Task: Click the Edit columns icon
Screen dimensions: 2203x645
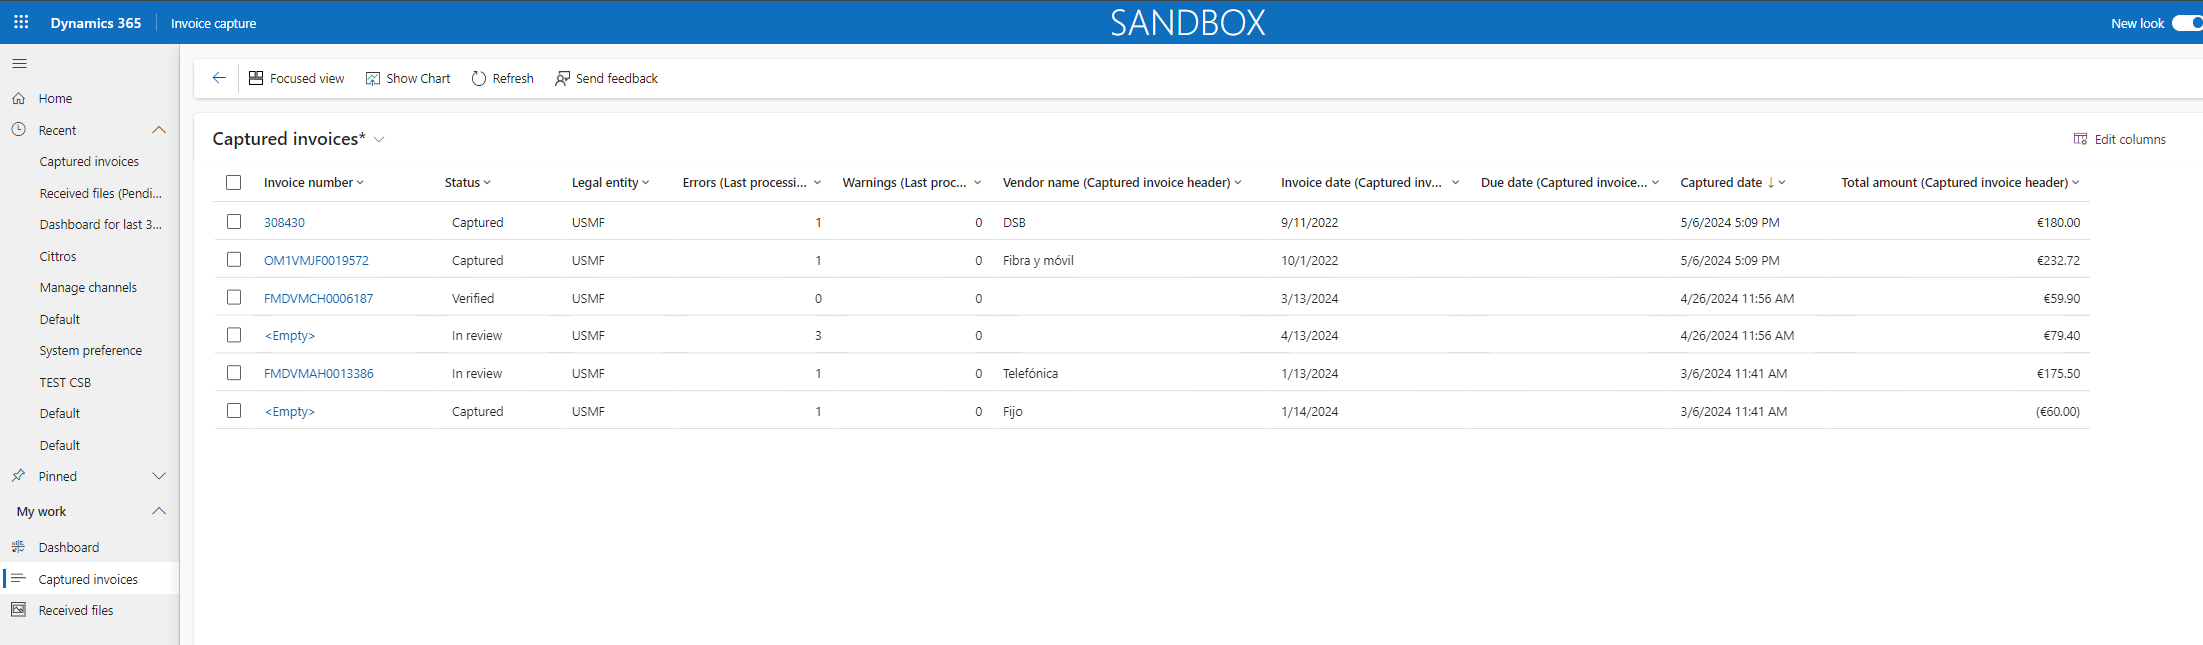Action: [2080, 139]
